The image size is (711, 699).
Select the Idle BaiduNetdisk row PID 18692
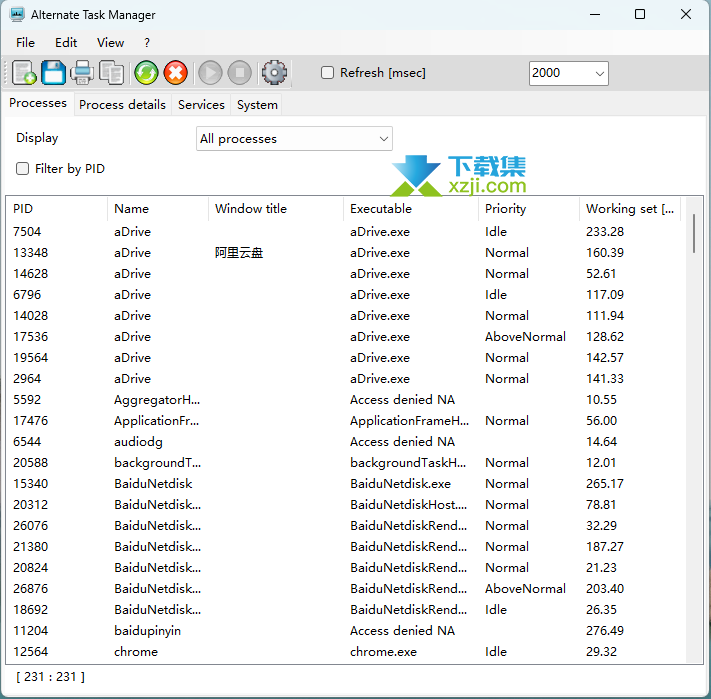coord(345,610)
